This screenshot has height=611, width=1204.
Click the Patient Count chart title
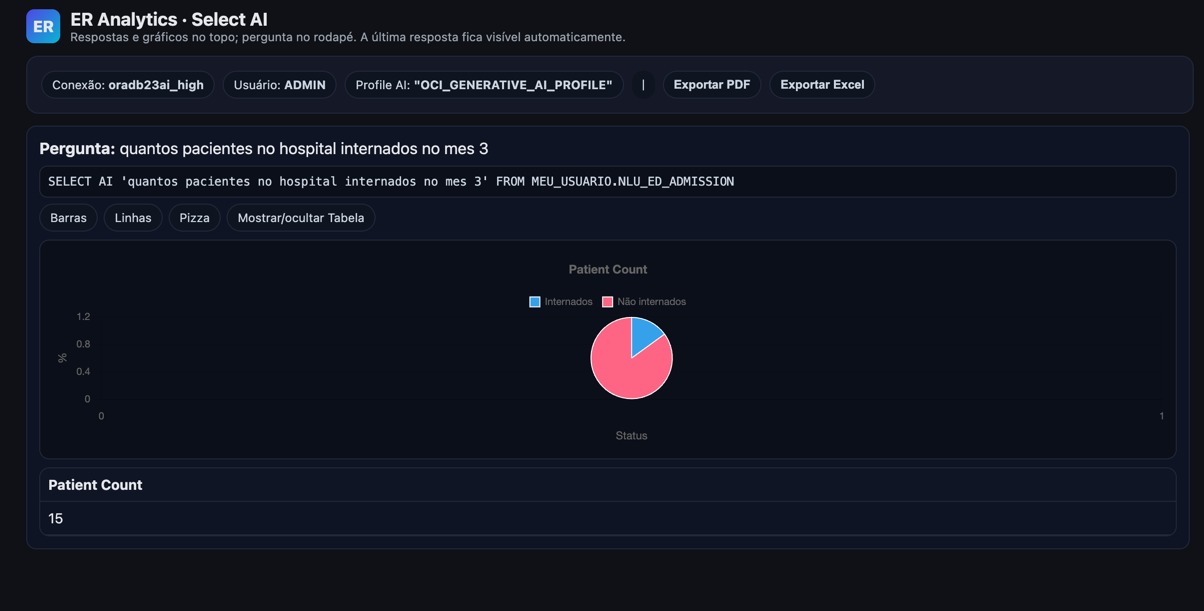click(607, 270)
